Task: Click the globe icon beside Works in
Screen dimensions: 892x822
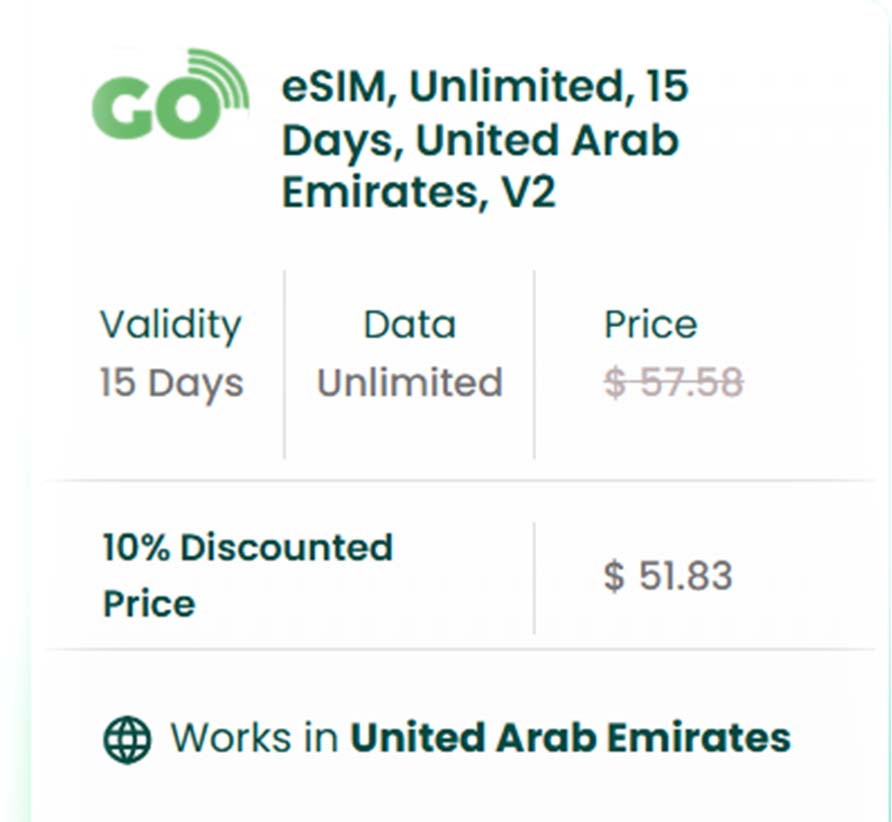Action: point(127,740)
